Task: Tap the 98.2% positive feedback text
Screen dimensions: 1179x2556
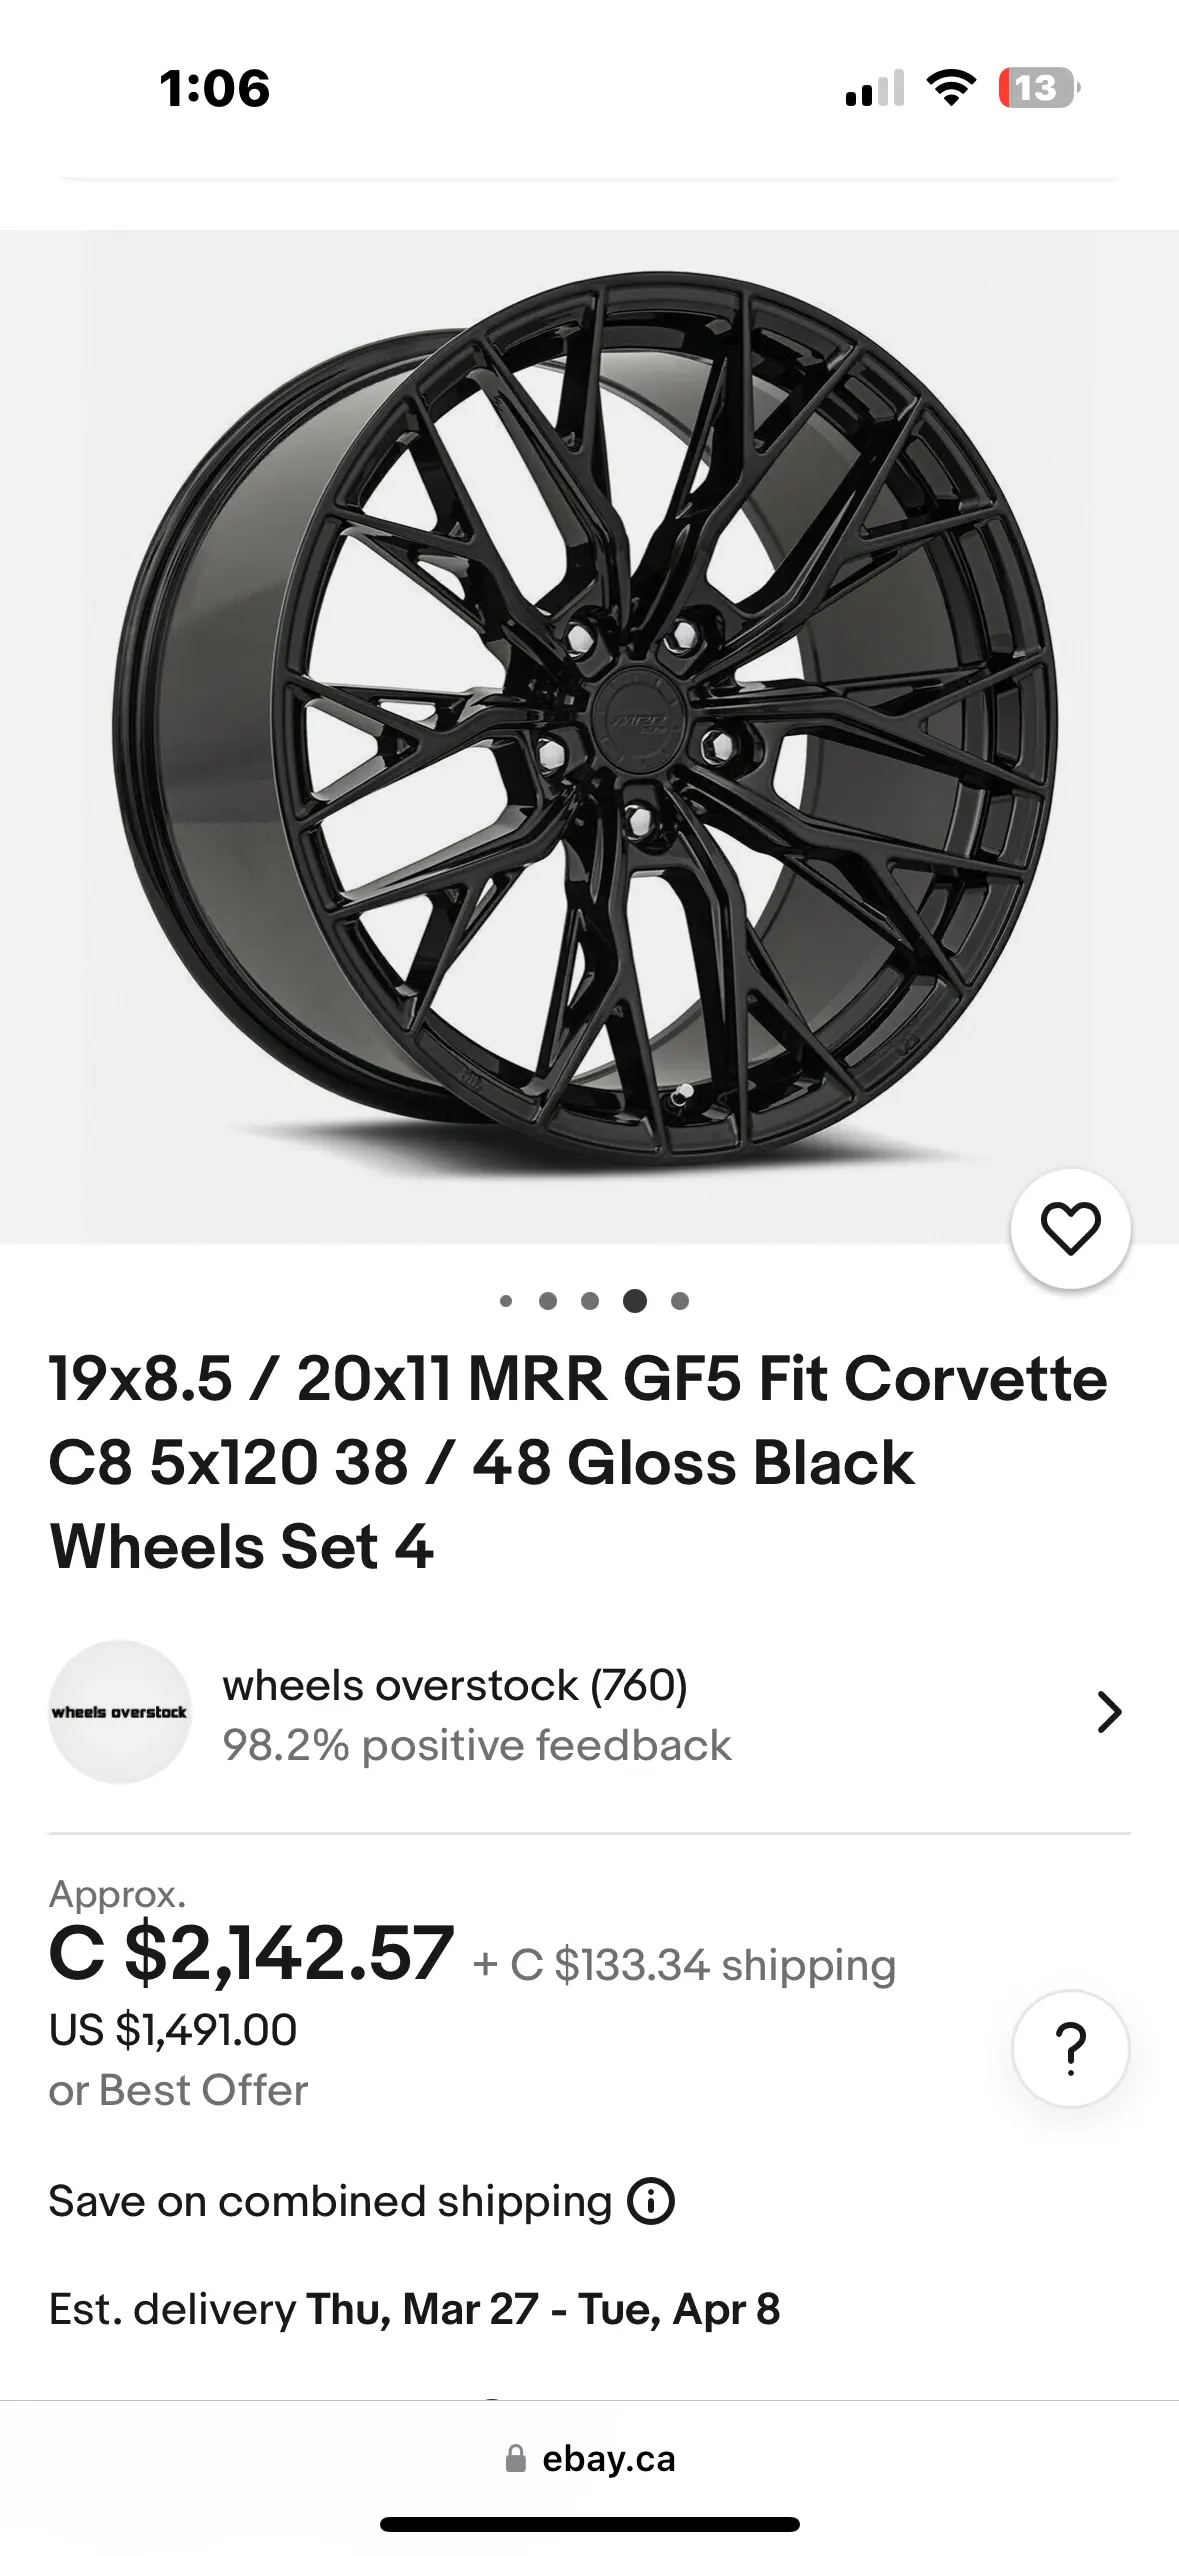Action: pos(477,1745)
